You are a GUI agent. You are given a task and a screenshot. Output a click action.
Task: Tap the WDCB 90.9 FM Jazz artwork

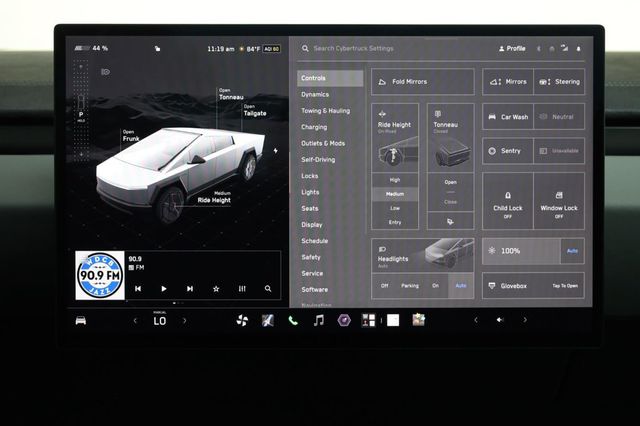tap(100, 275)
